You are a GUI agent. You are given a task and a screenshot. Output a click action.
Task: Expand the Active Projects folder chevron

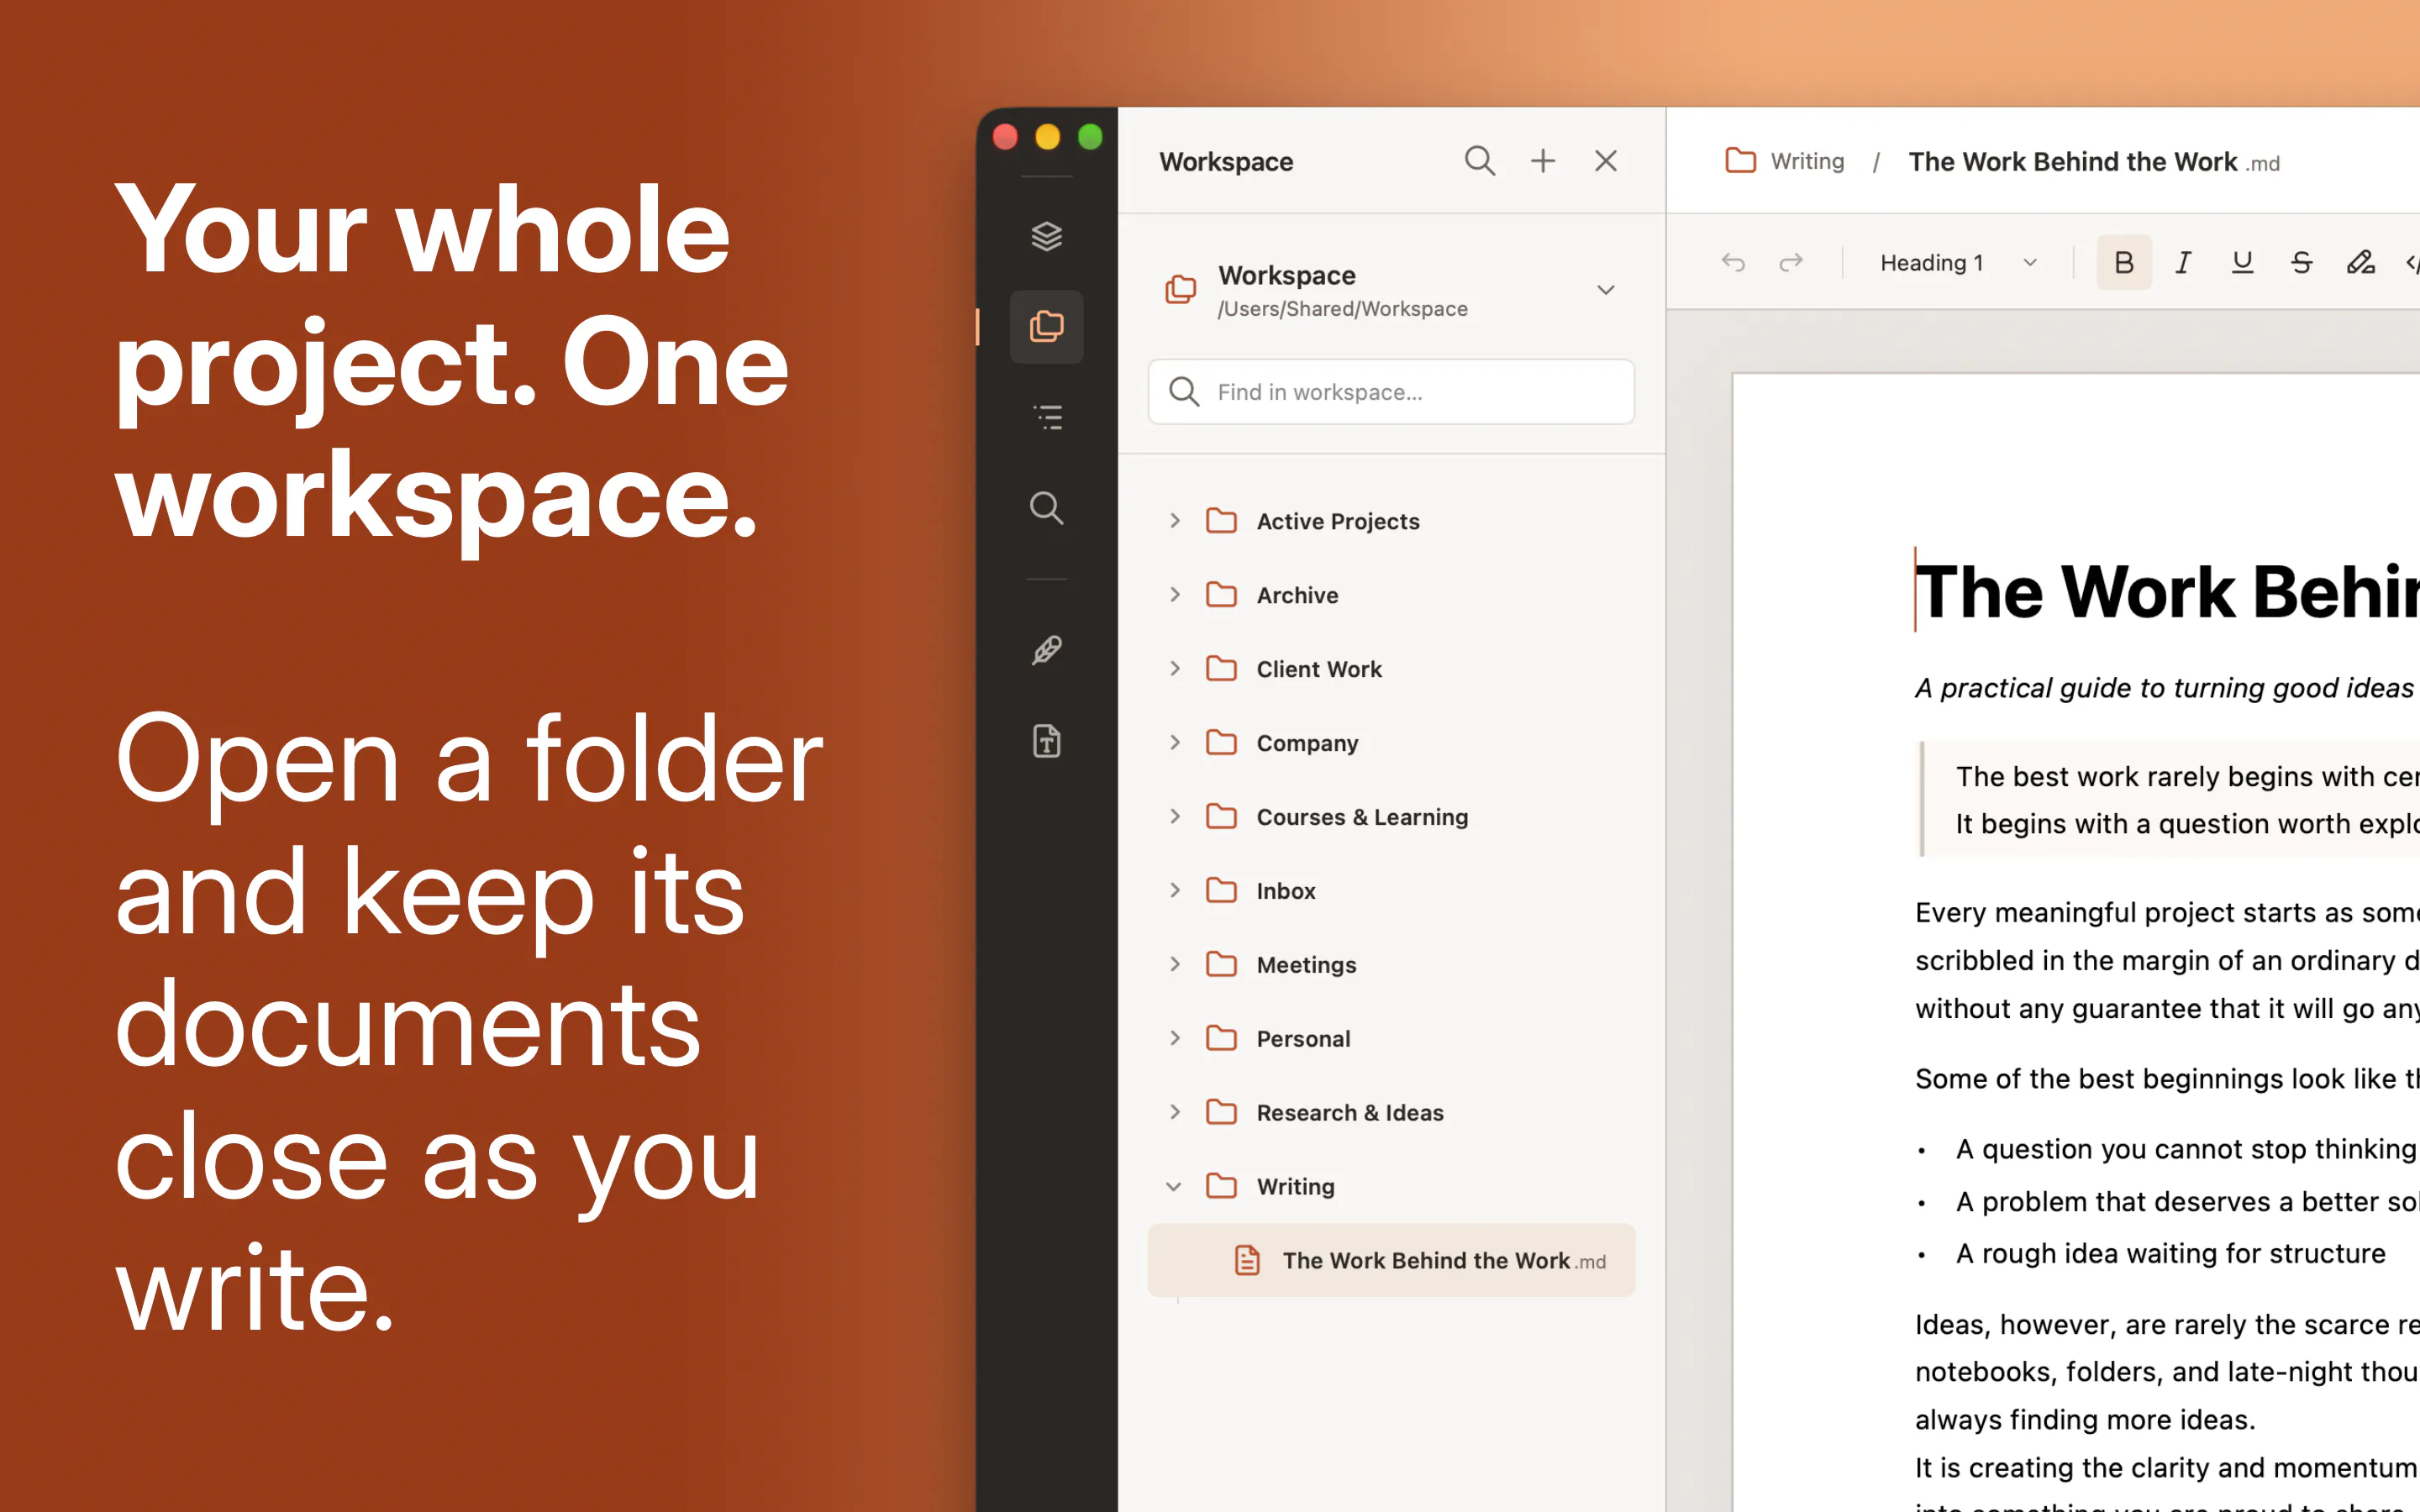pos(1175,520)
